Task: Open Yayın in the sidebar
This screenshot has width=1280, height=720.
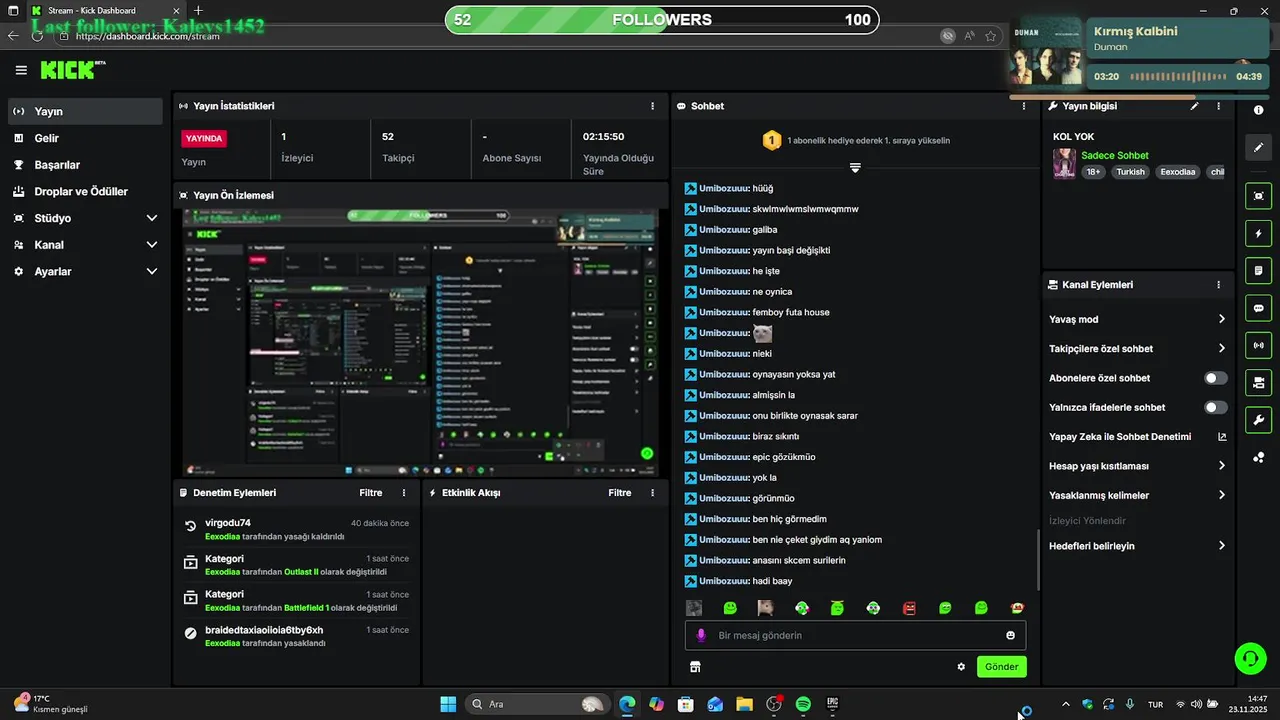Action: click(x=85, y=111)
